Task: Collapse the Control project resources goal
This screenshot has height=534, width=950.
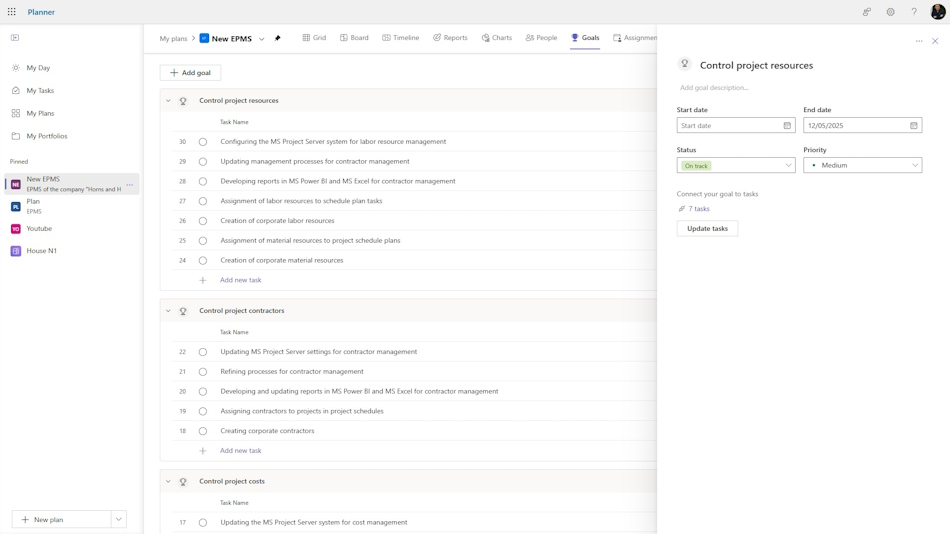Action: (x=168, y=101)
